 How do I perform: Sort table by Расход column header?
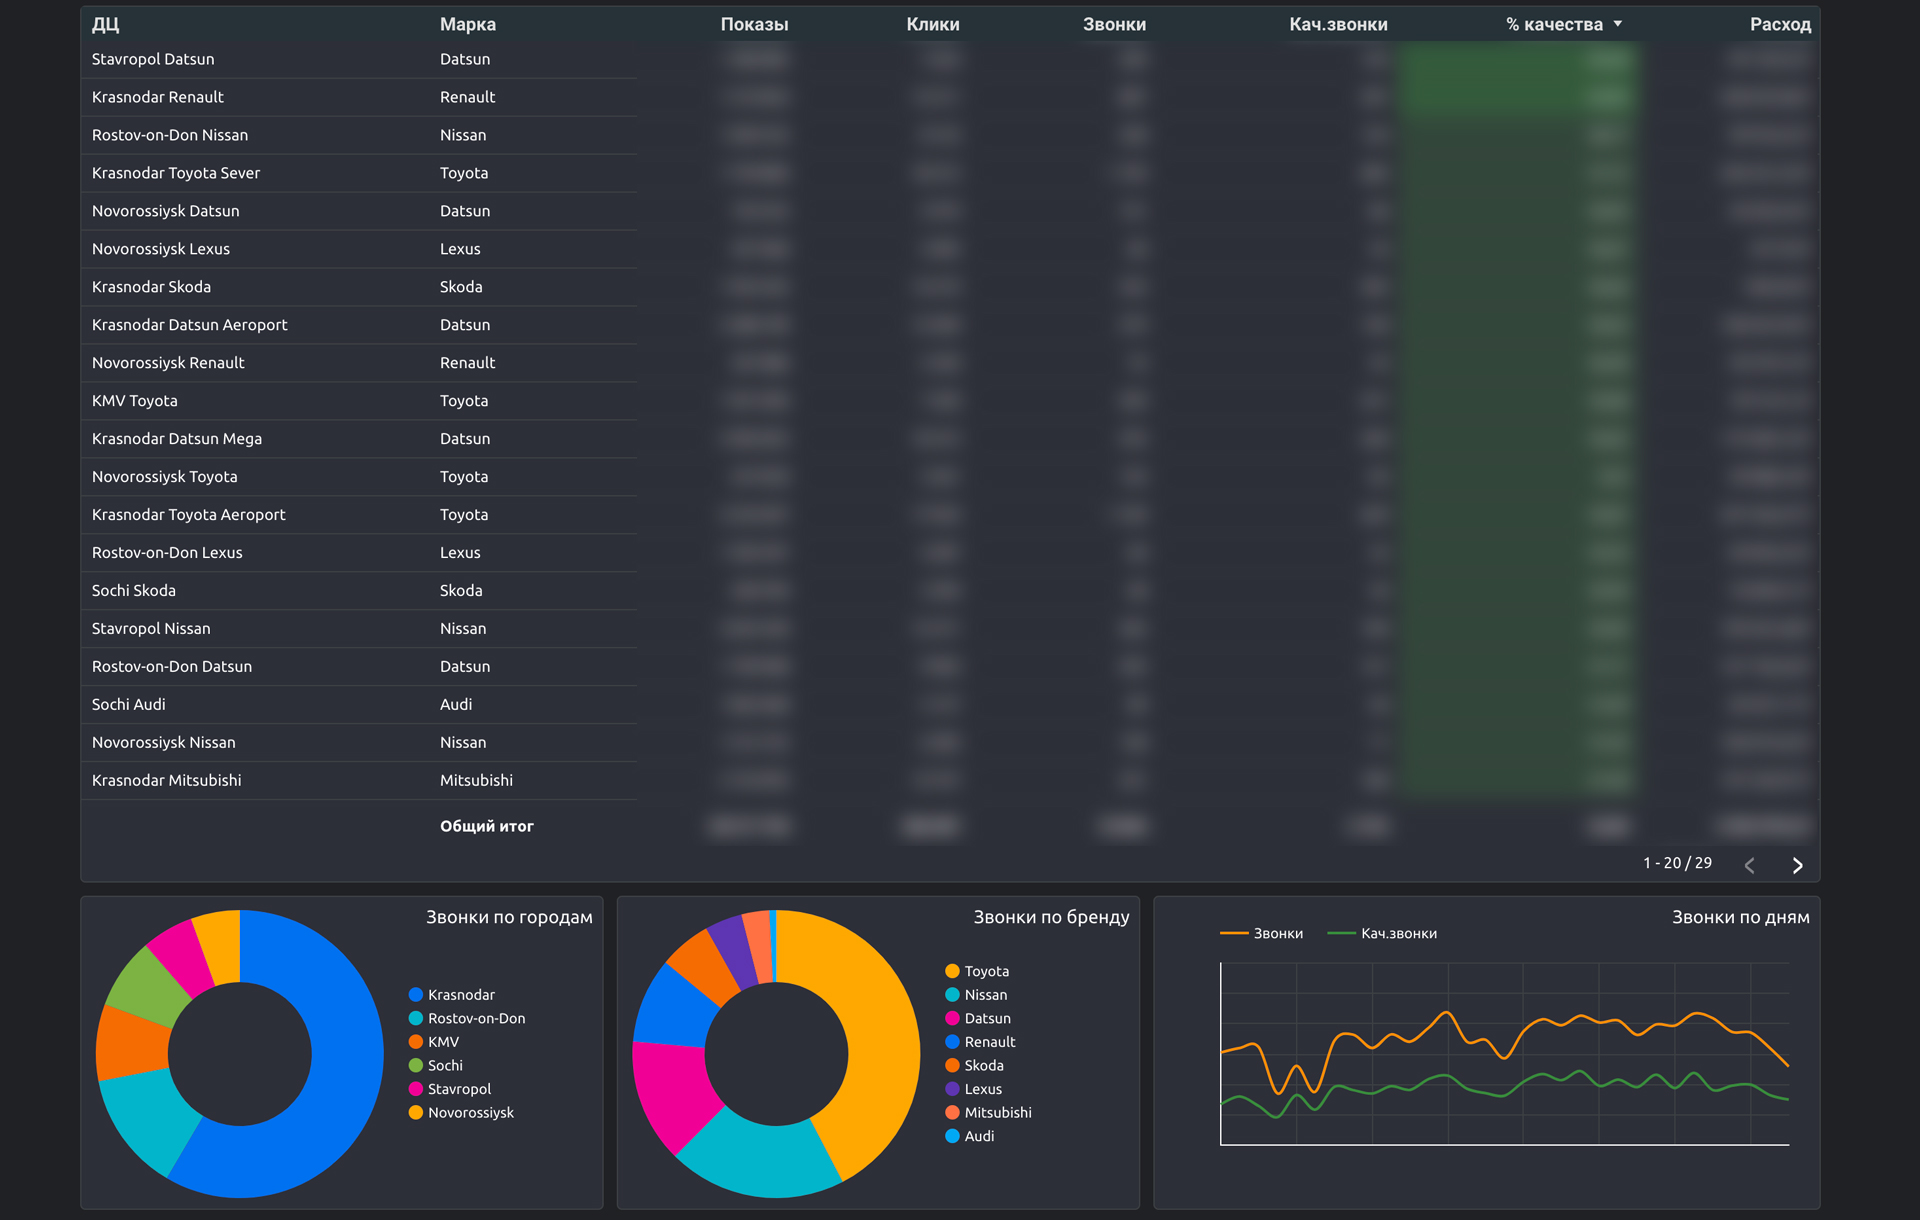coord(1780,25)
